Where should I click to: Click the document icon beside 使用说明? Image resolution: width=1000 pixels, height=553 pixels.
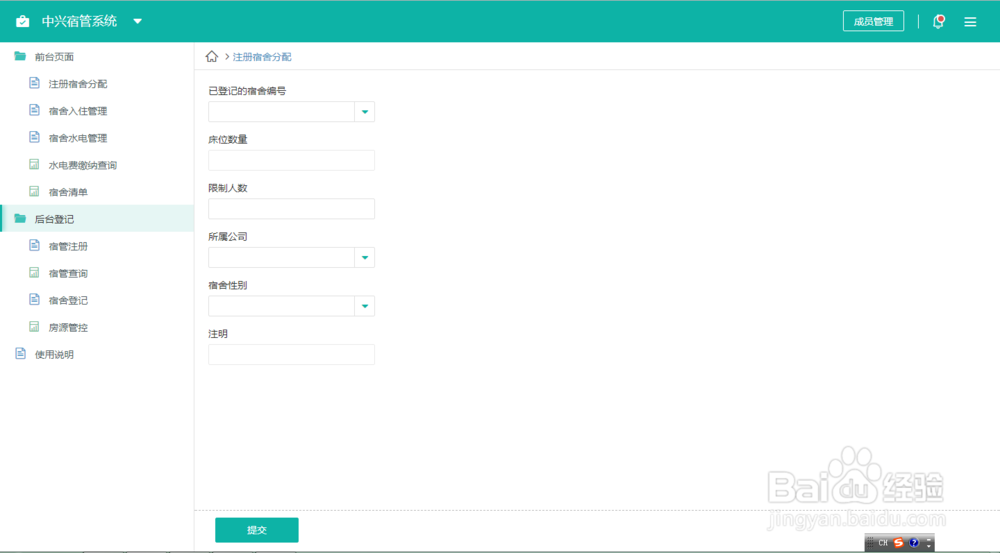pyautogui.click(x=20, y=354)
